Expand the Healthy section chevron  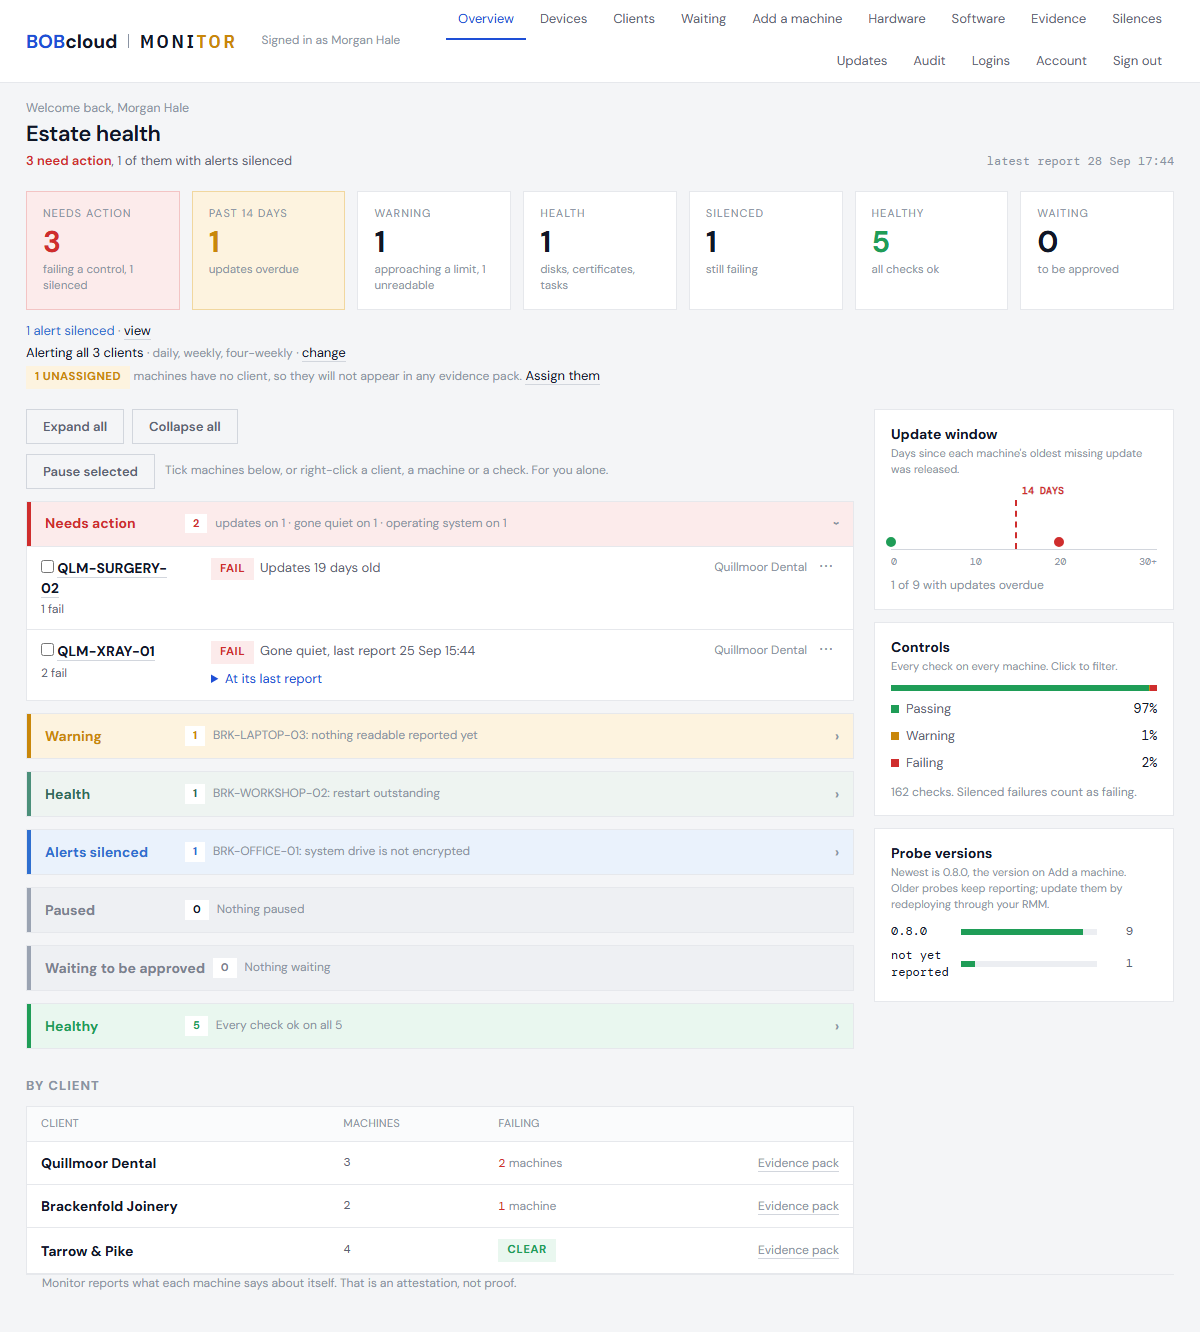coord(837,1027)
